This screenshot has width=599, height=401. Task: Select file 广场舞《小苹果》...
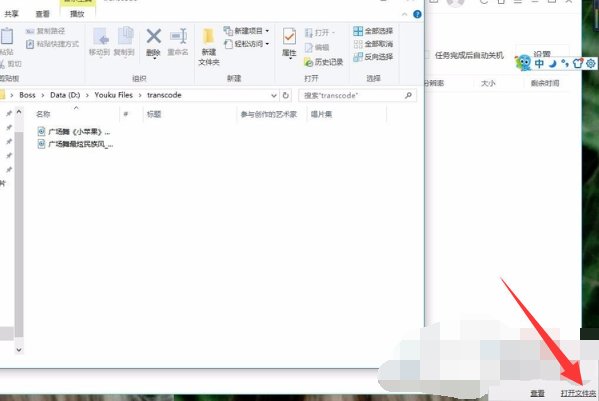(x=74, y=132)
